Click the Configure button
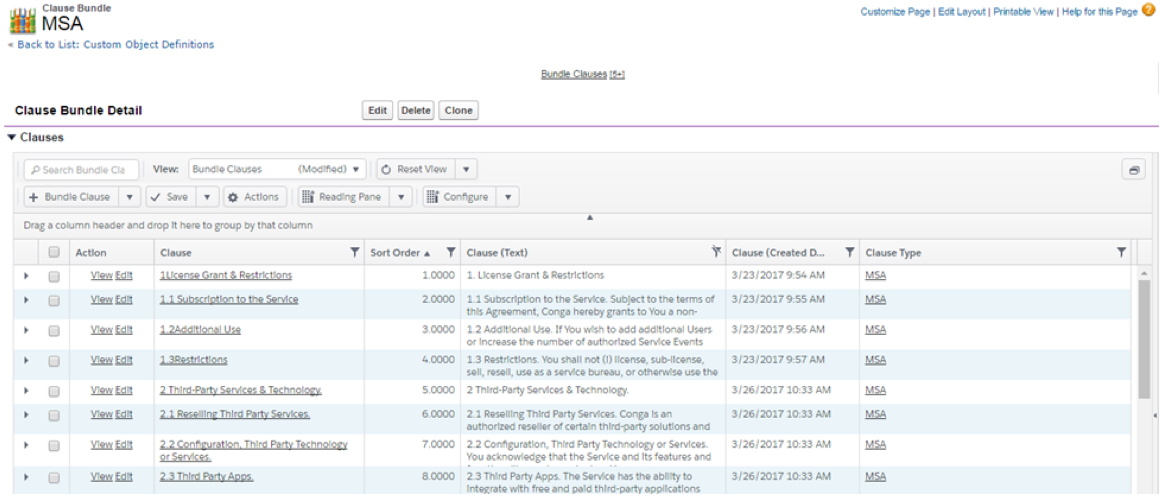Image resolution: width=1170 pixels, height=501 pixels. point(459,197)
